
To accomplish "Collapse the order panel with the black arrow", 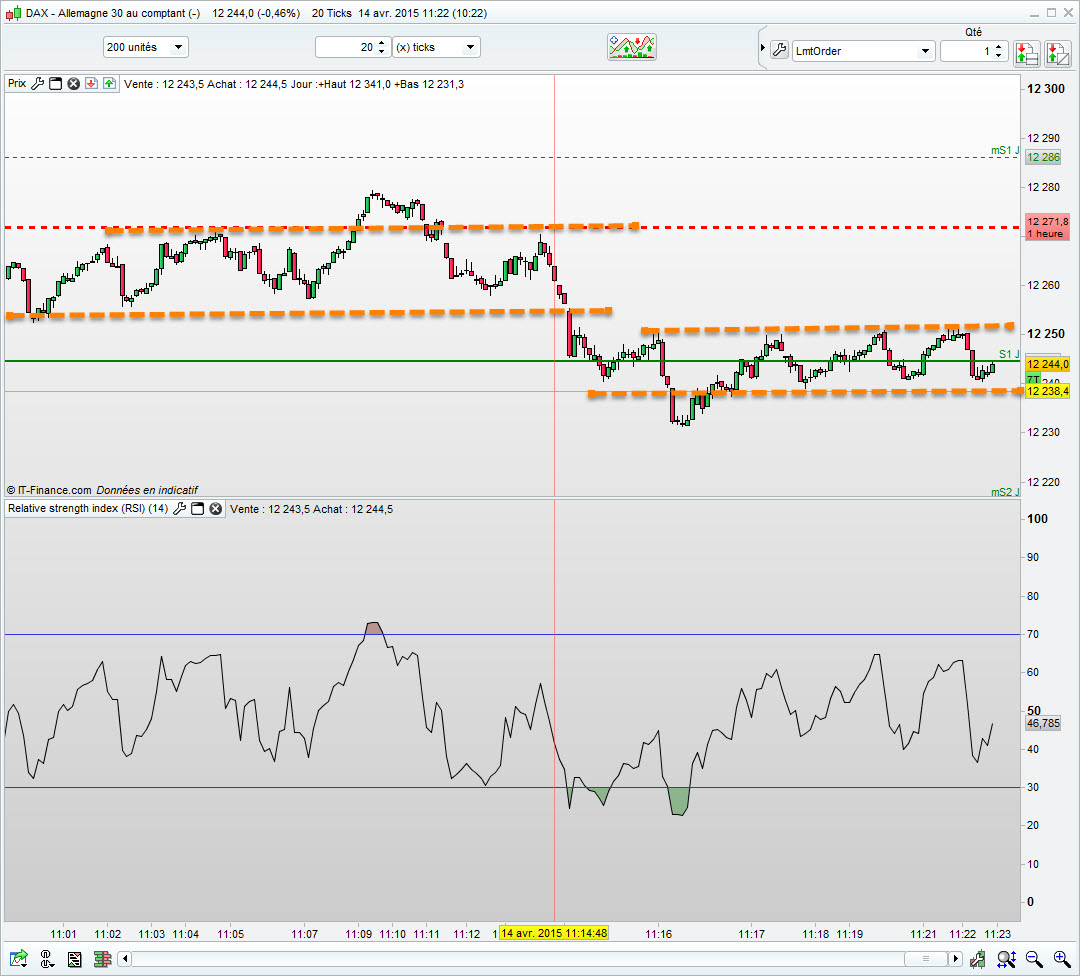I will tap(761, 49).
